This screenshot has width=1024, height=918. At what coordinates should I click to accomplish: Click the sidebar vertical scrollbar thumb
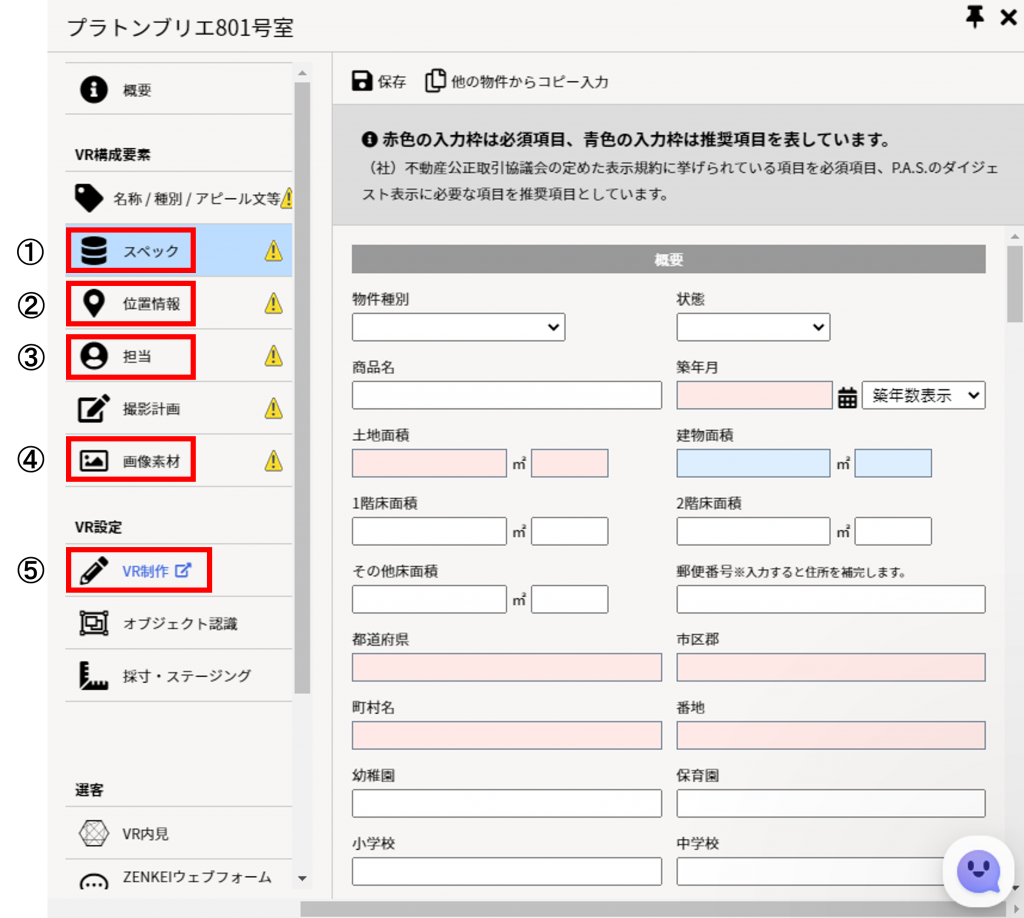[x=302, y=387]
